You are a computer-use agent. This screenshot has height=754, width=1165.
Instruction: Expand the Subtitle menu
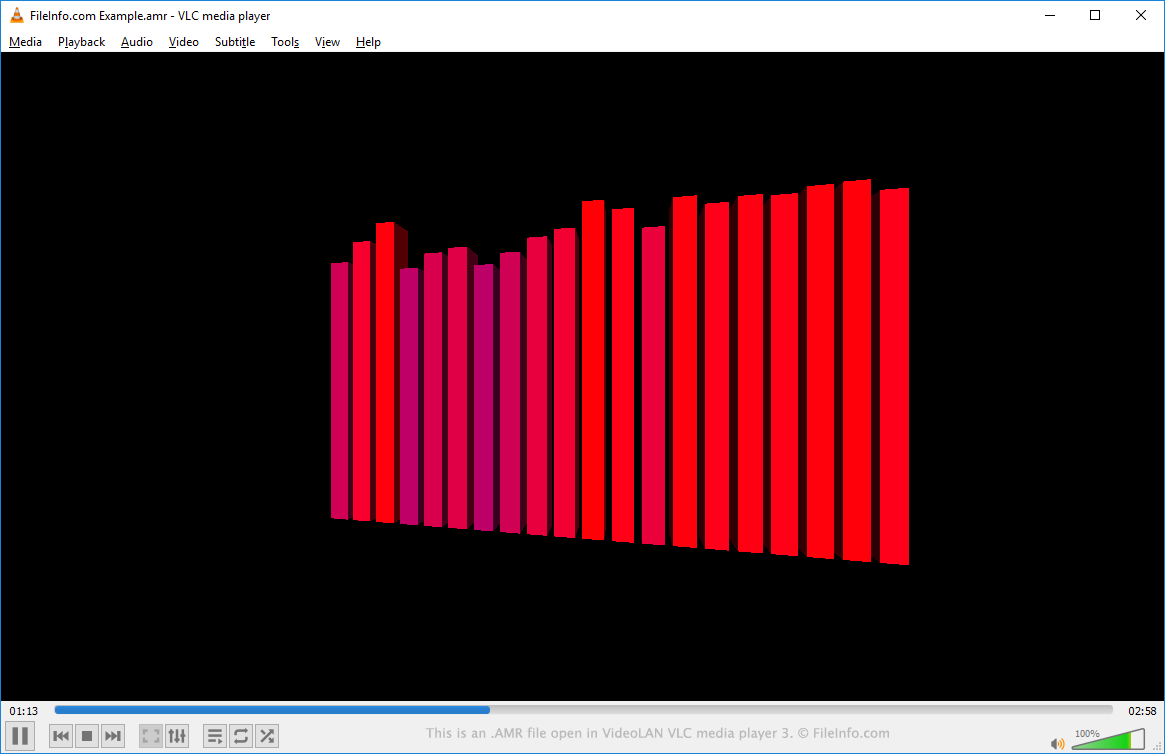(235, 42)
